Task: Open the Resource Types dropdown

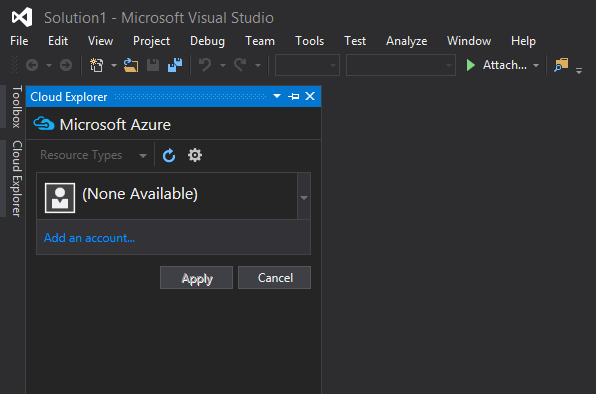Action: coord(93,155)
